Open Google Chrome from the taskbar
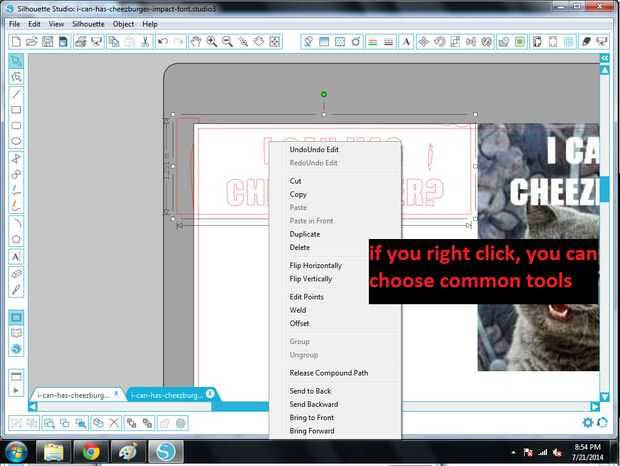The image size is (620, 466). point(91,452)
